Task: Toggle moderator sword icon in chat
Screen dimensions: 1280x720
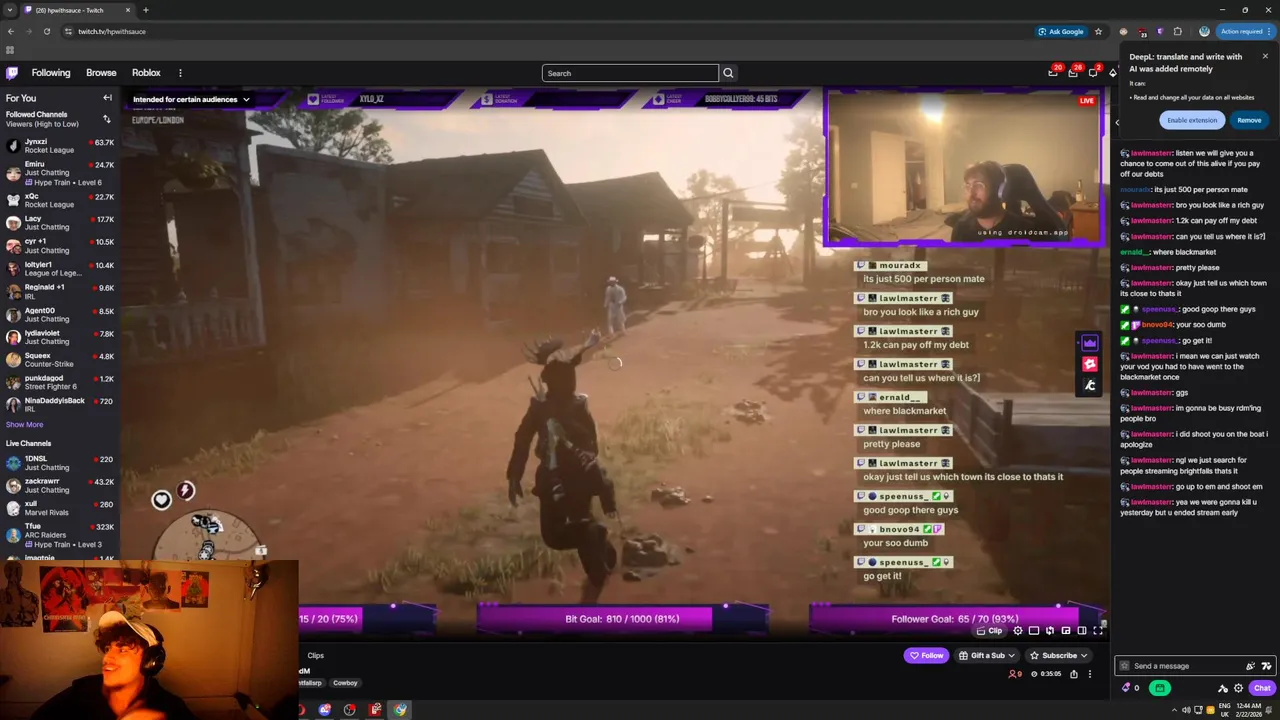Action: coord(1223,688)
